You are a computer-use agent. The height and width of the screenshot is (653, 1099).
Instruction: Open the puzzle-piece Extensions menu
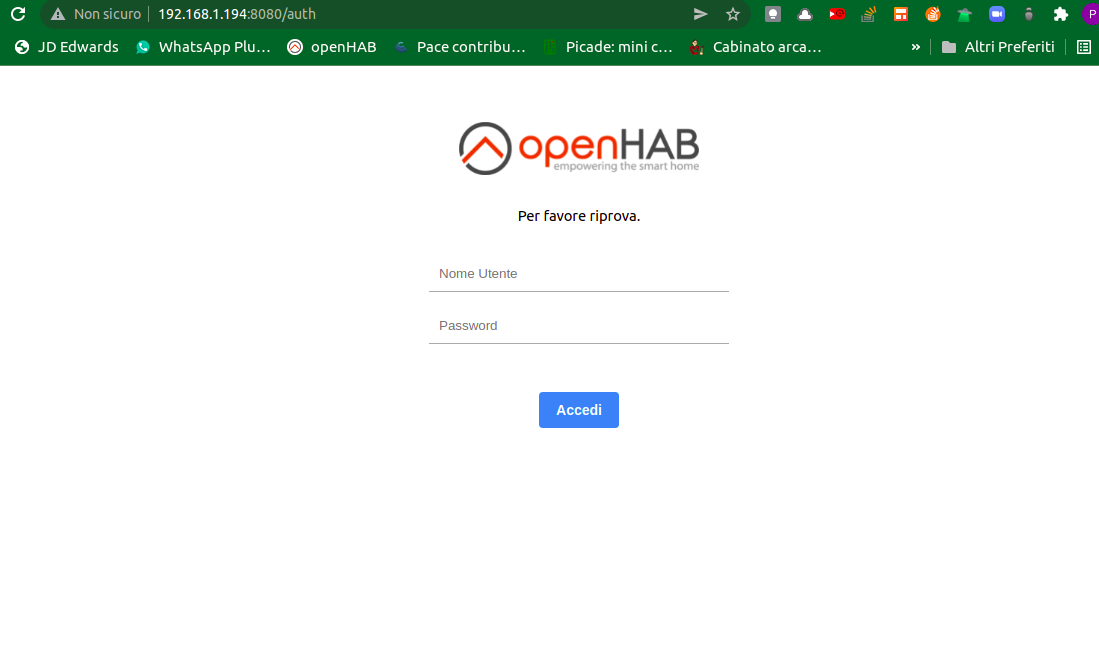(x=1061, y=14)
